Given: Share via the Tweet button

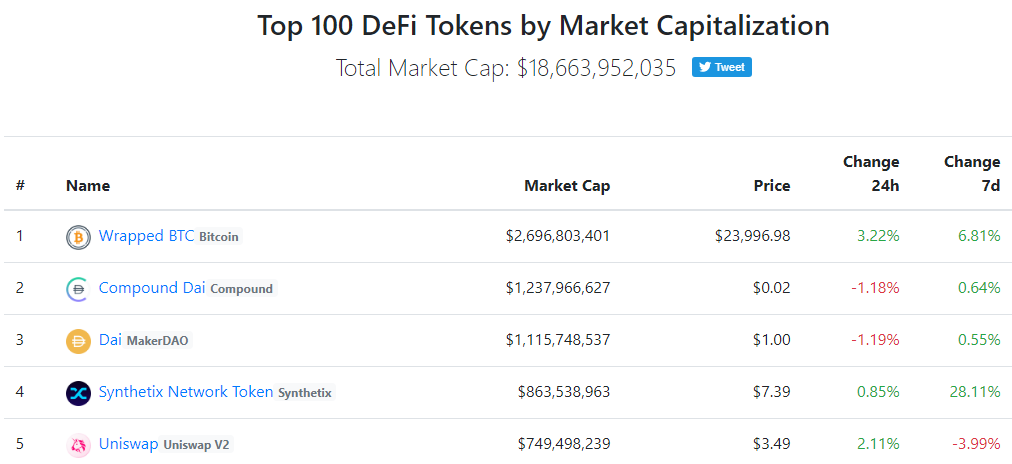Looking at the screenshot, I should click(x=721, y=67).
